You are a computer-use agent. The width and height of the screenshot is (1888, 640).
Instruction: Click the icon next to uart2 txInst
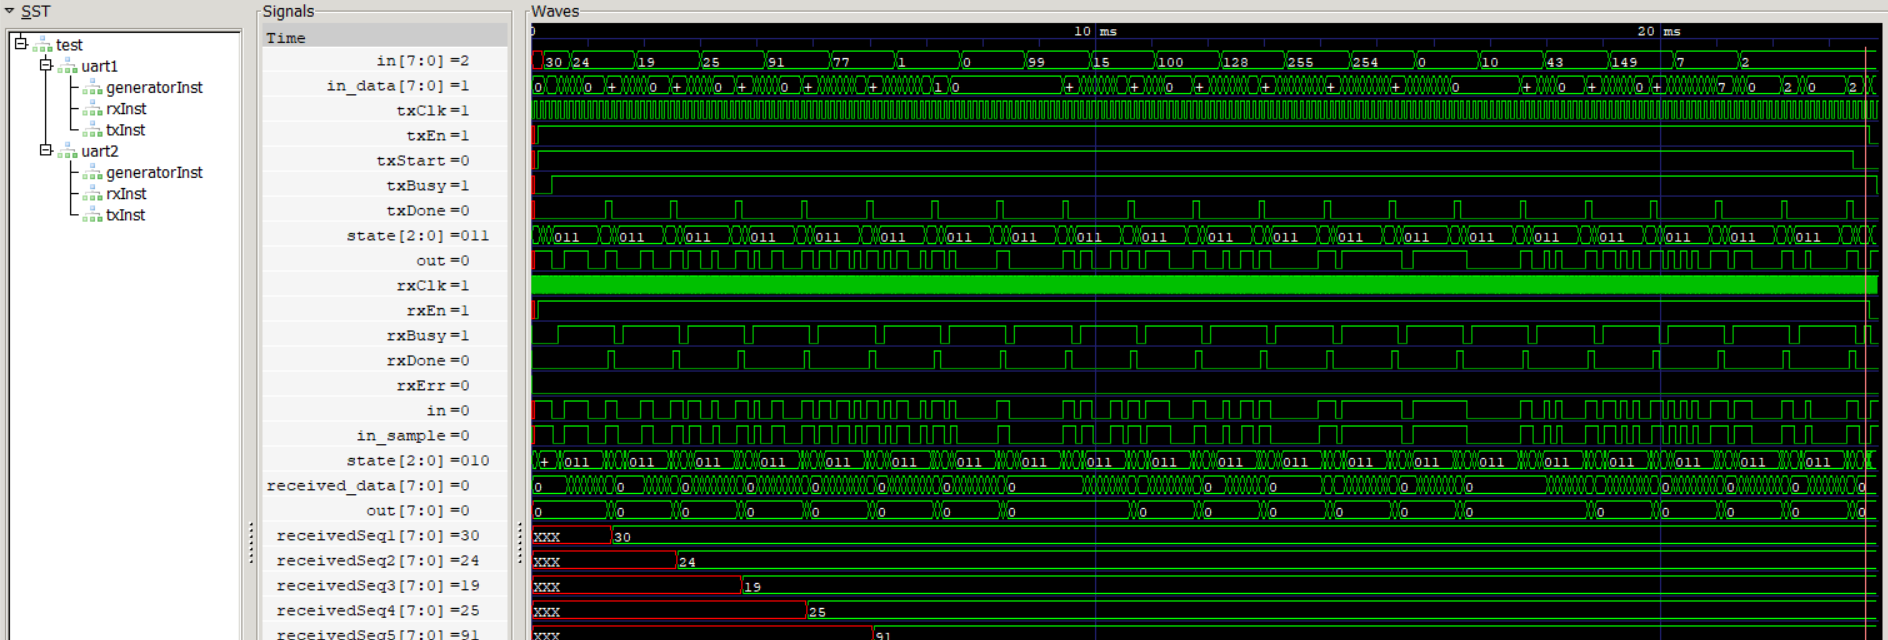[92, 215]
